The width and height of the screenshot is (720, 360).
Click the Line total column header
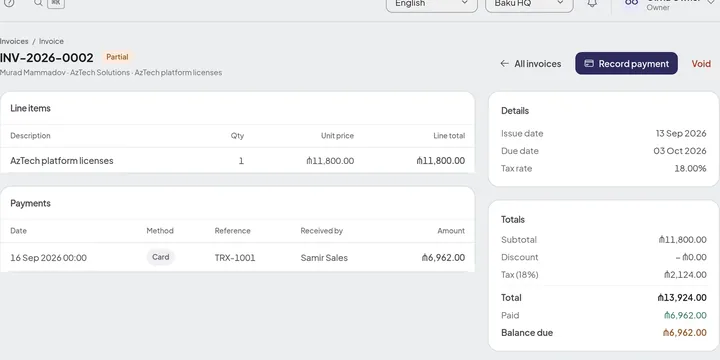click(449, 136)
